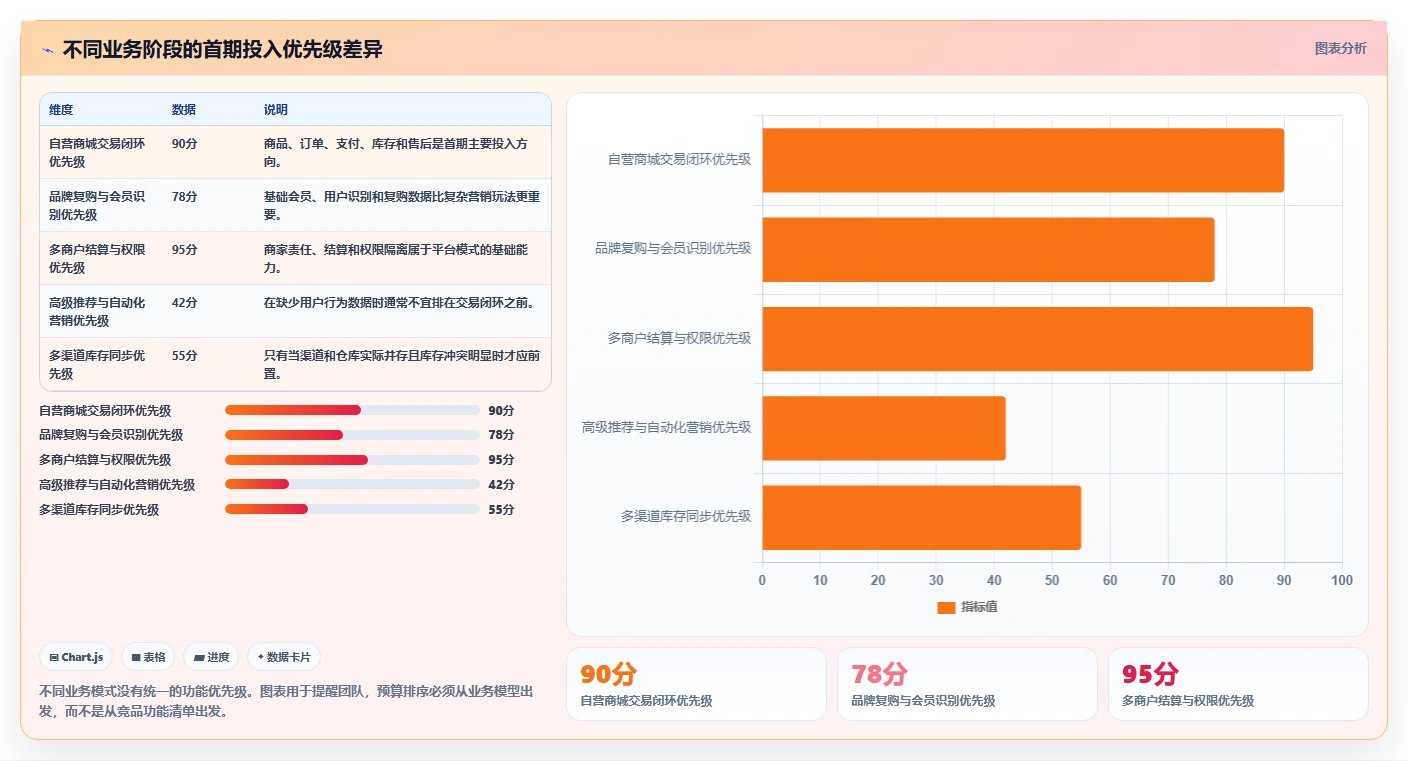Click the 品牌复购与会员识别优先级 progress bar
Image resolution: width=1408 pixels, height=761 pixels.
(352, 435)
